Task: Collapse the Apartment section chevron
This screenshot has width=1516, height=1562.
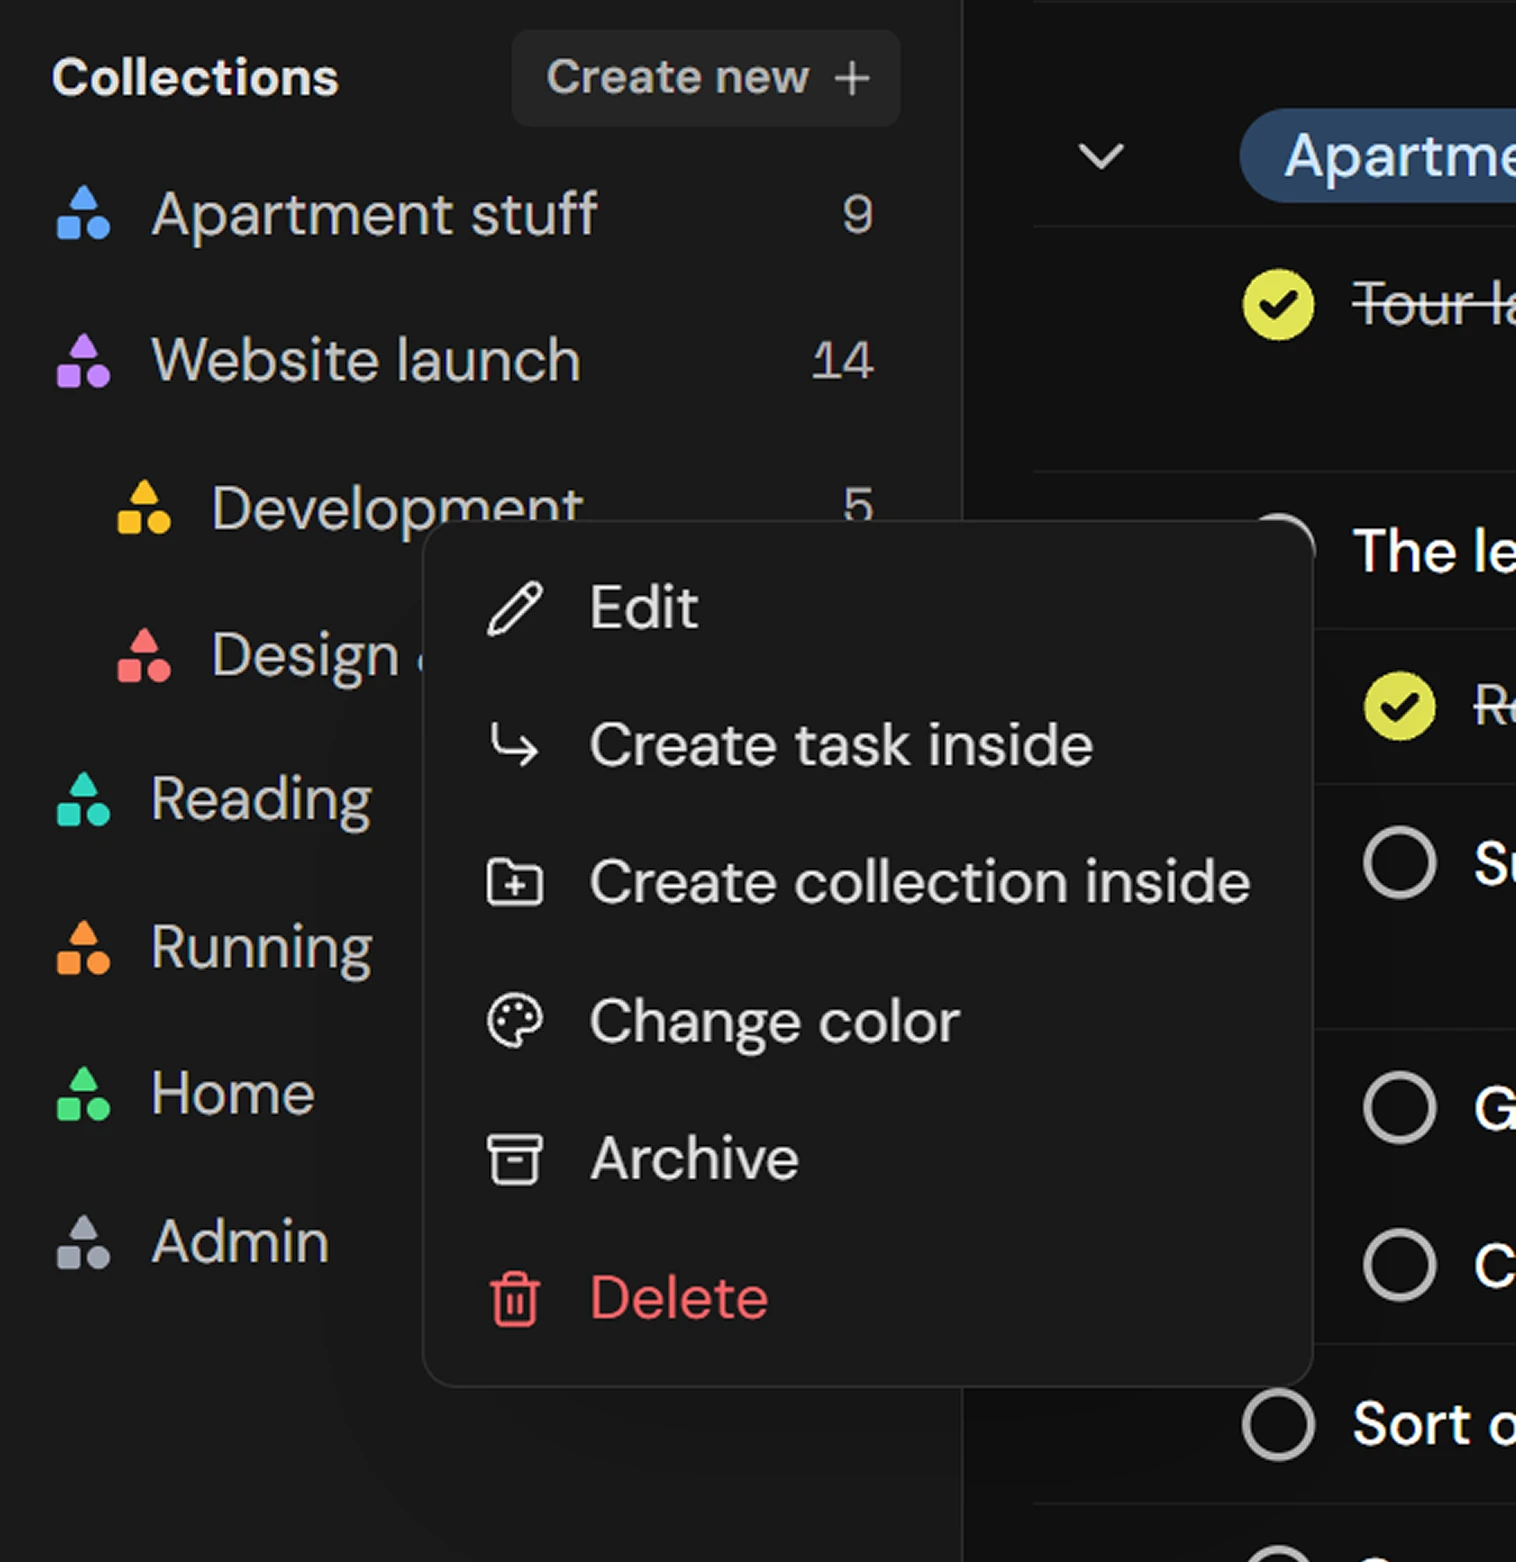Action: [x=1101, y=156]
